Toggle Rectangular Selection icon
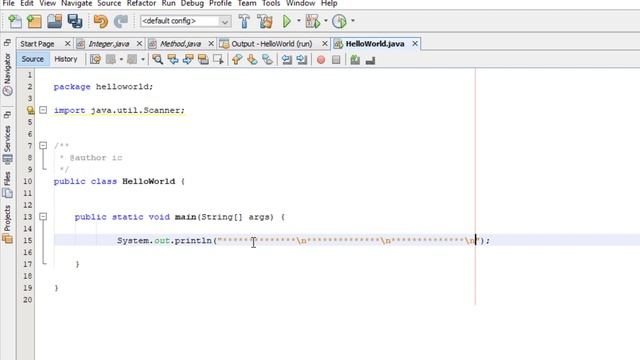 click(218, 60)
